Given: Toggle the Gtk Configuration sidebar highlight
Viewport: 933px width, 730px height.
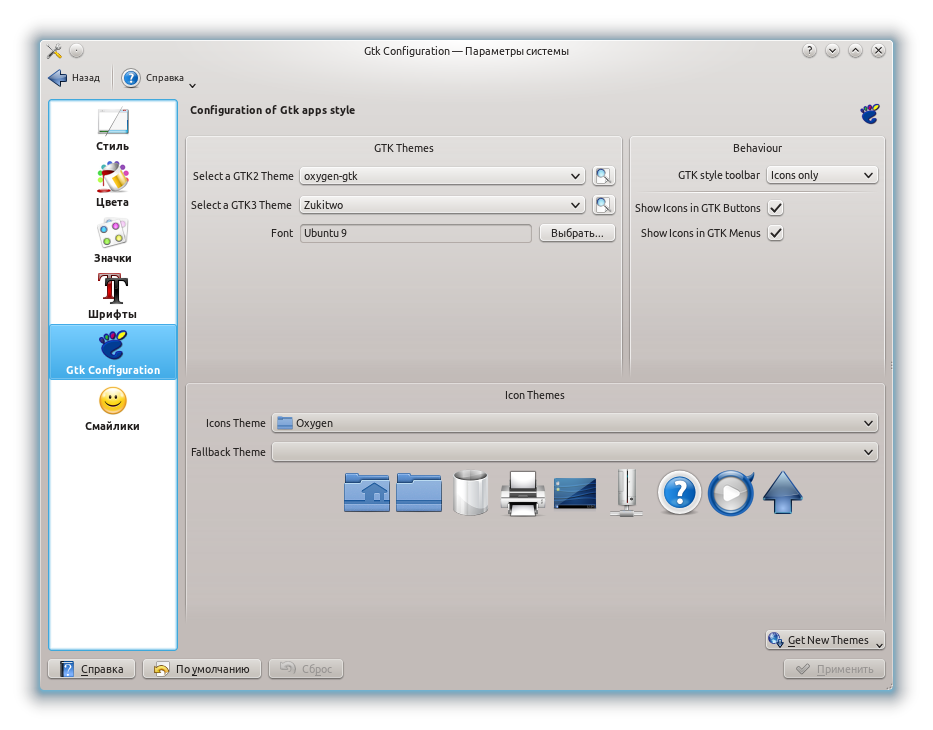Looking at the screenshot, I should click(111, 352).
